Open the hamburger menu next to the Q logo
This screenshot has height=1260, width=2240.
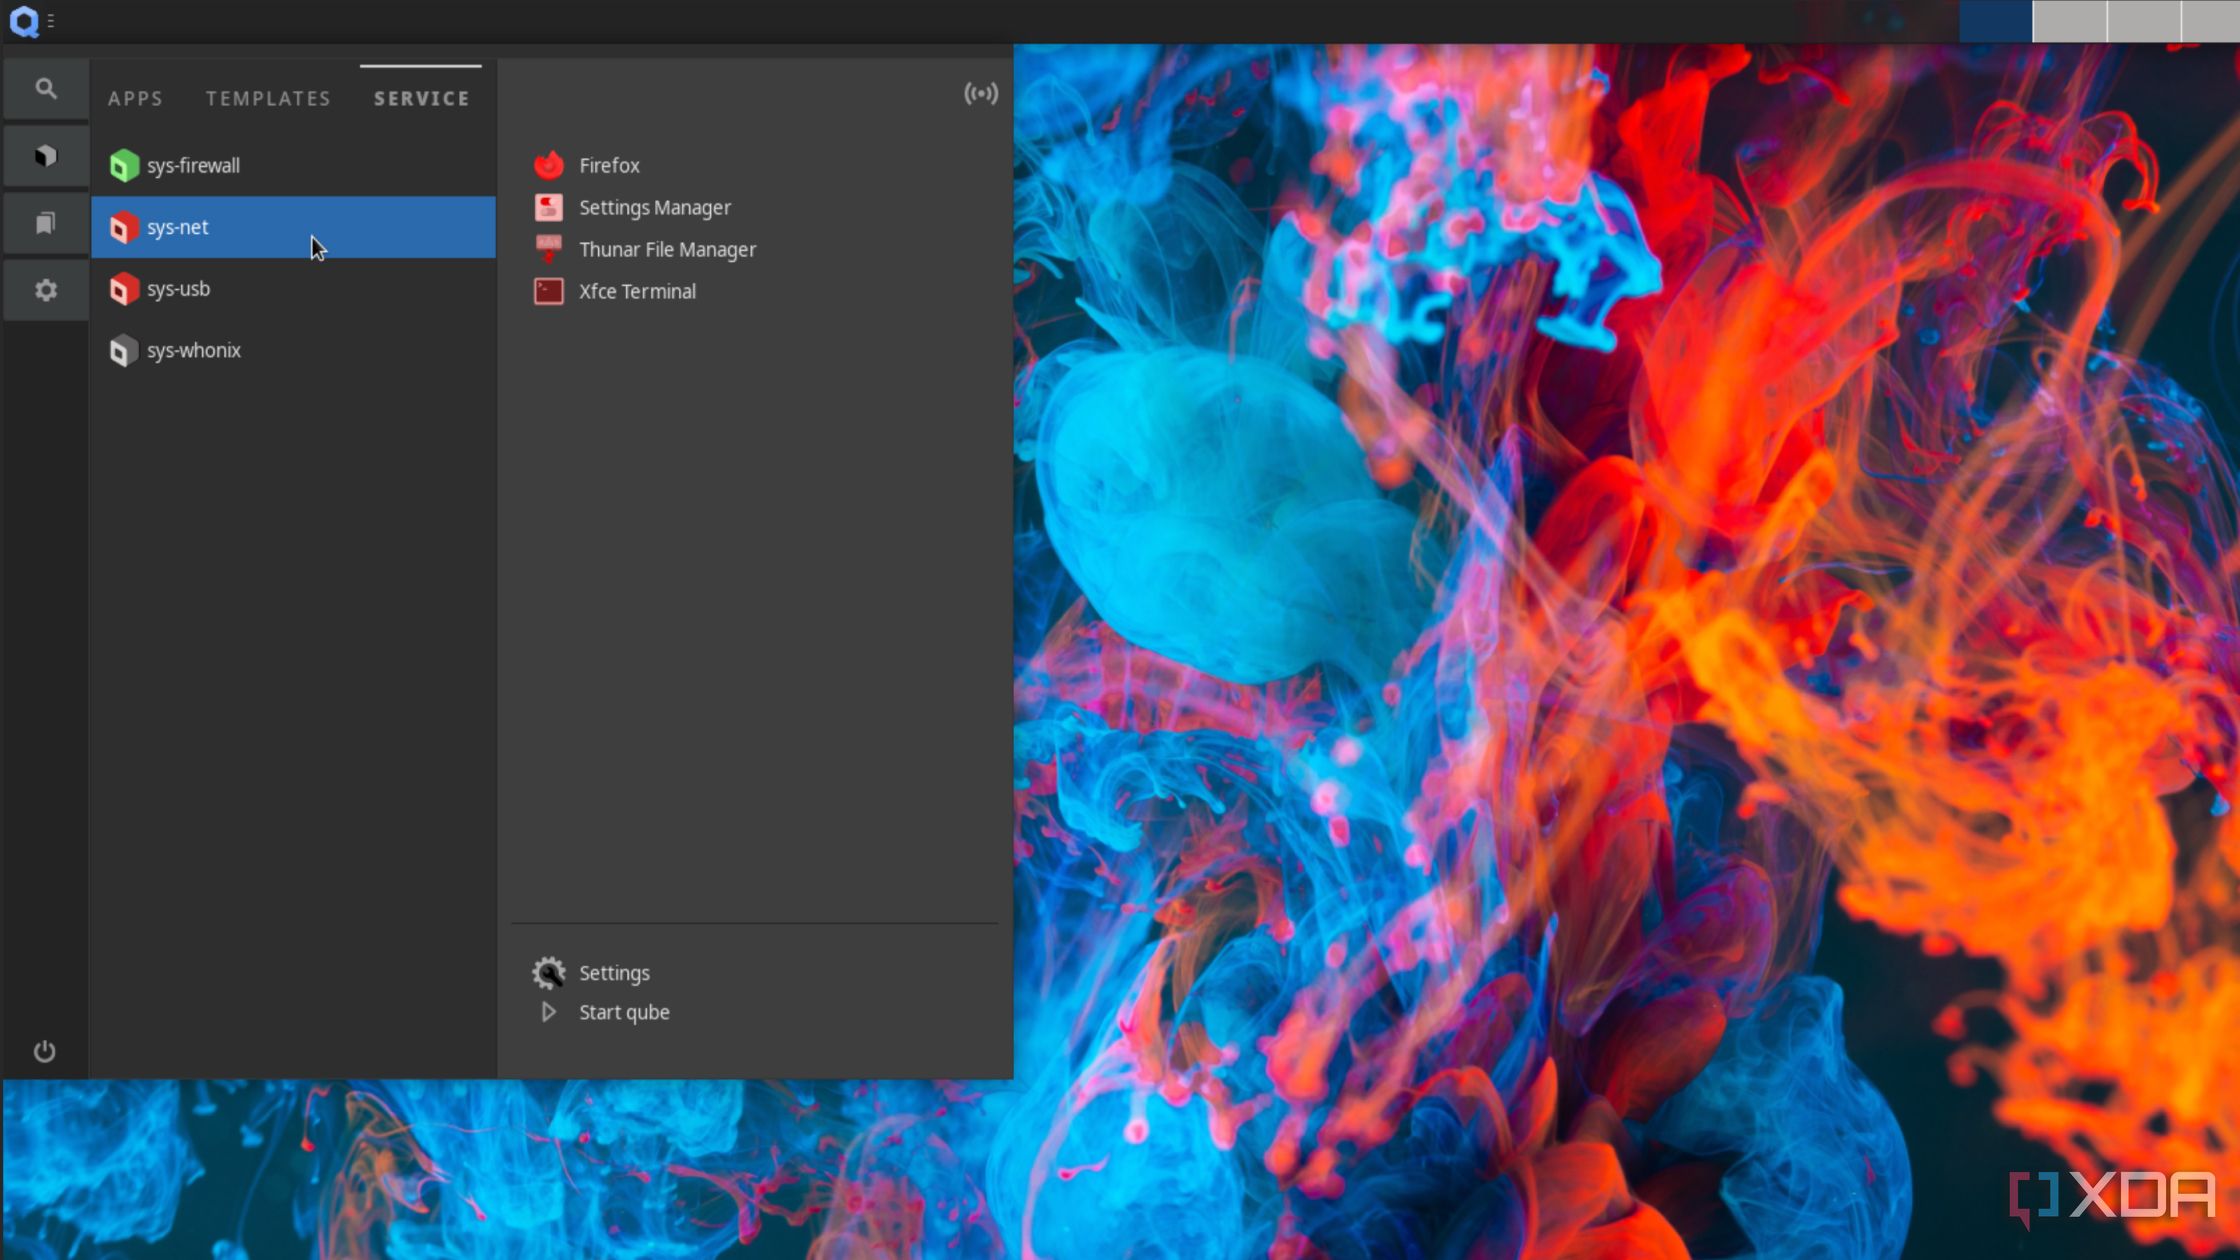click(x=51, y=21)
